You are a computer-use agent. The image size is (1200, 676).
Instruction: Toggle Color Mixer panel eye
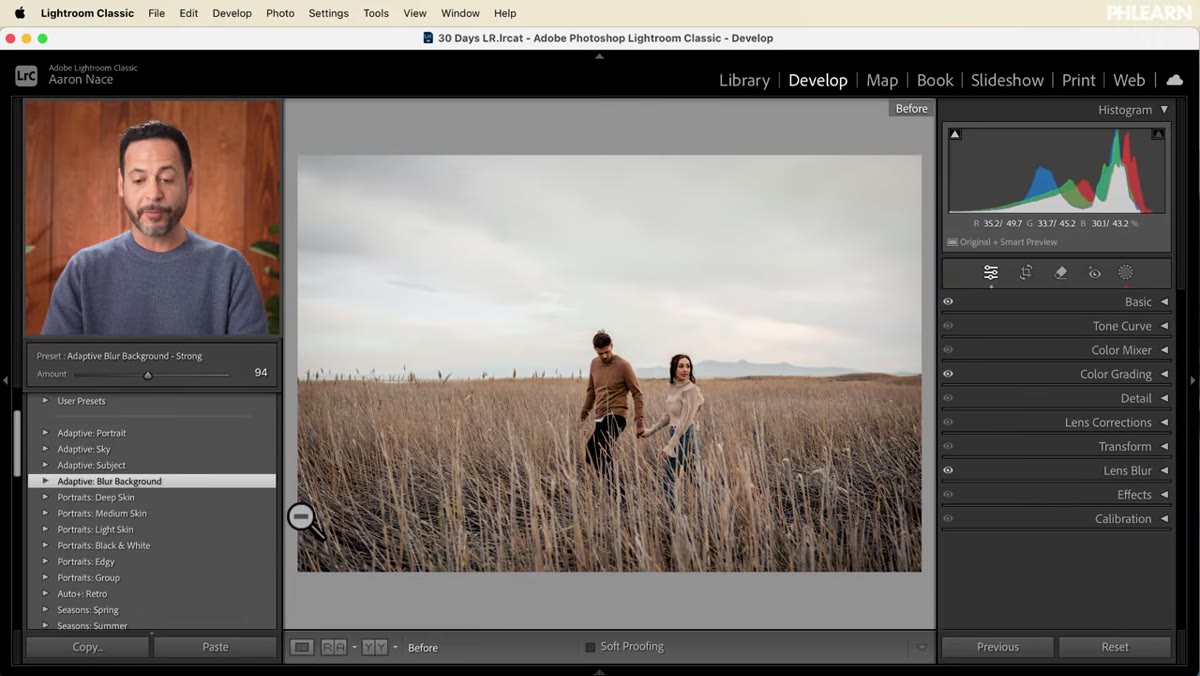click(x=948, y=349)
